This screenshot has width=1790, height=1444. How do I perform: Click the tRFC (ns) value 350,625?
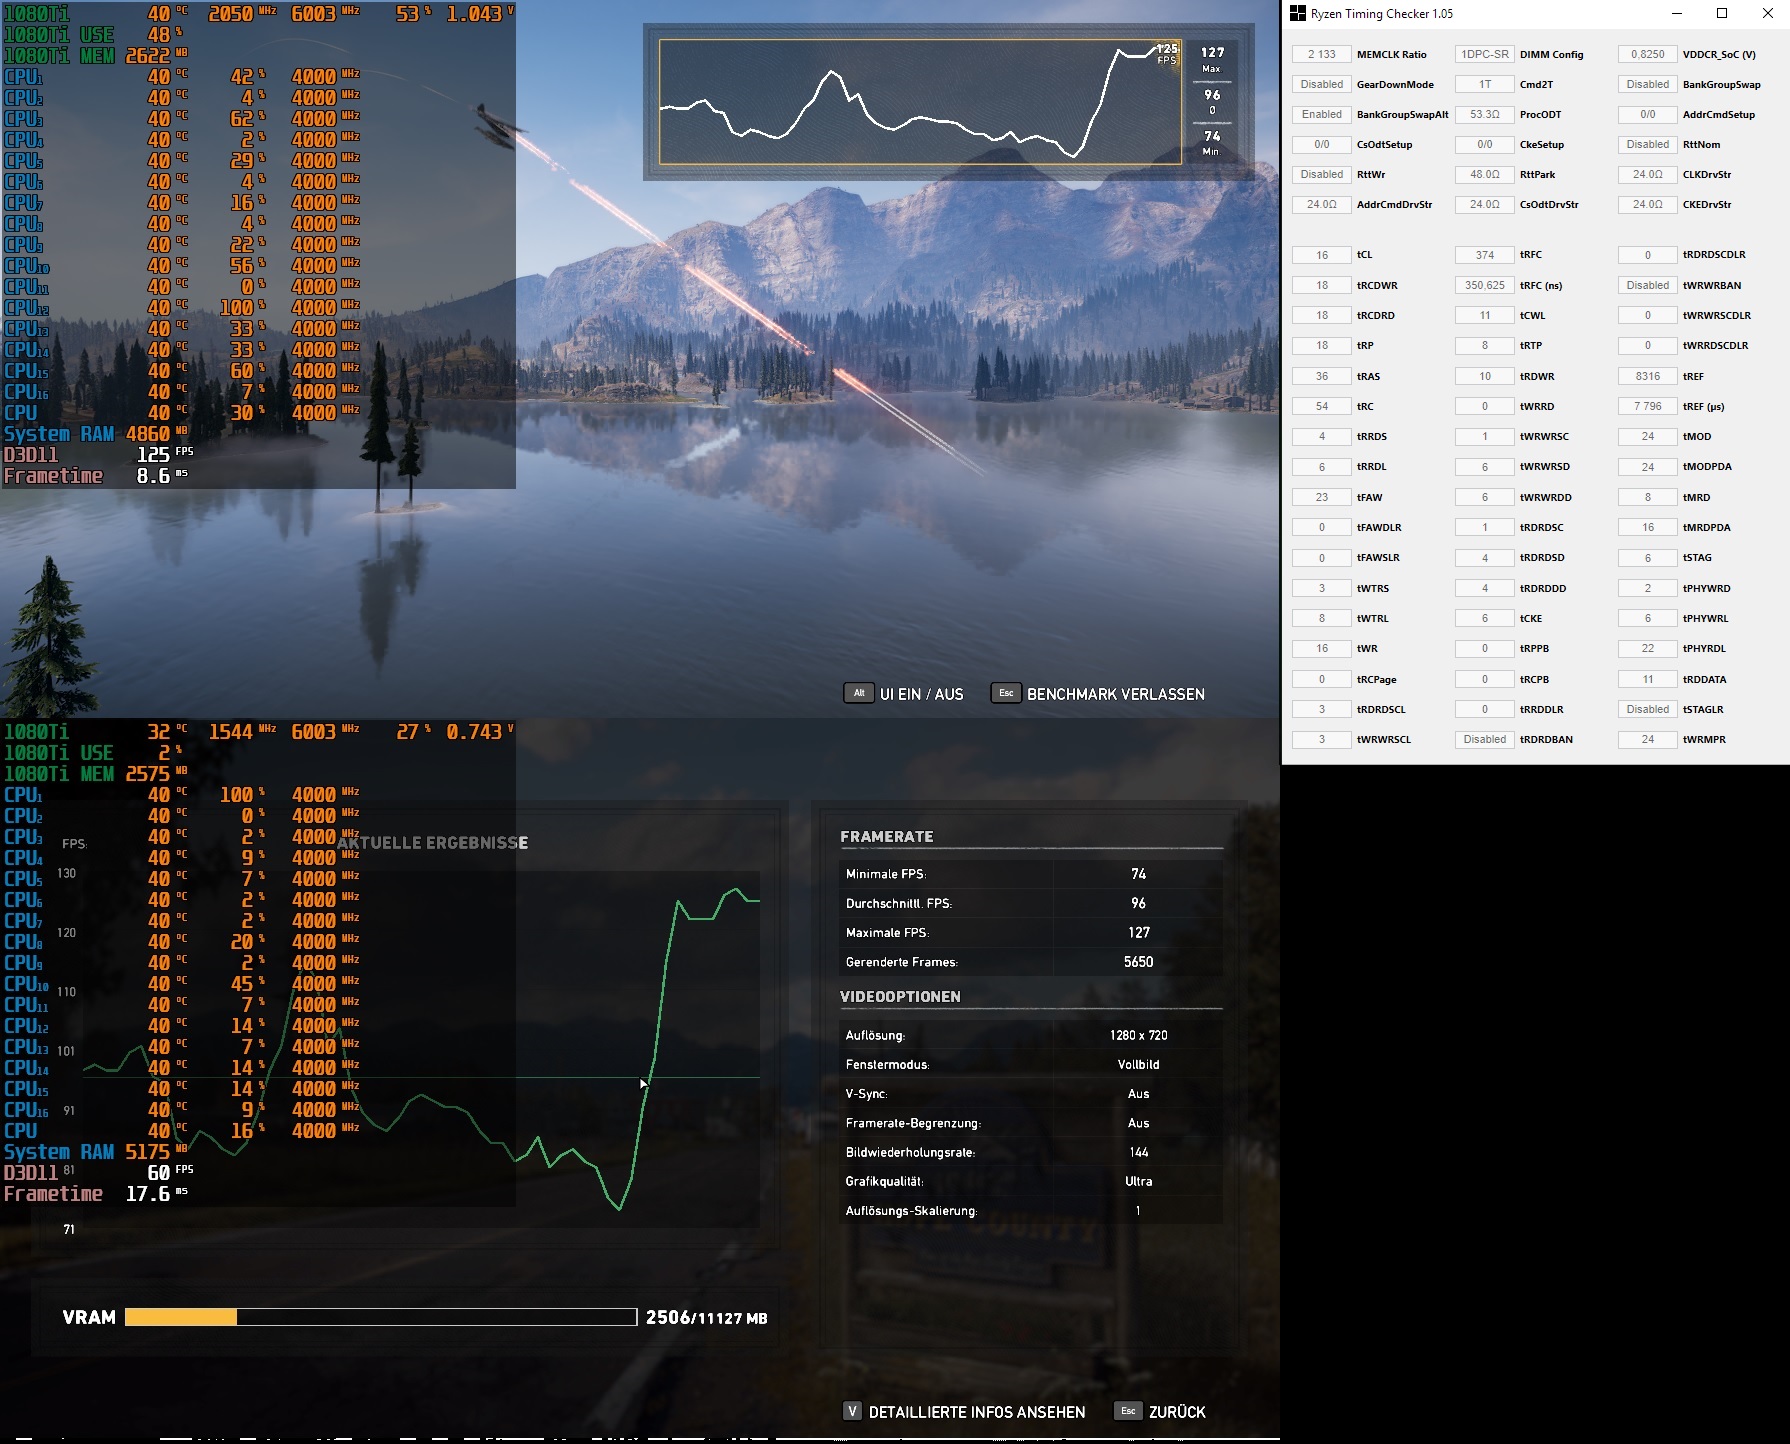[1484, 285]
